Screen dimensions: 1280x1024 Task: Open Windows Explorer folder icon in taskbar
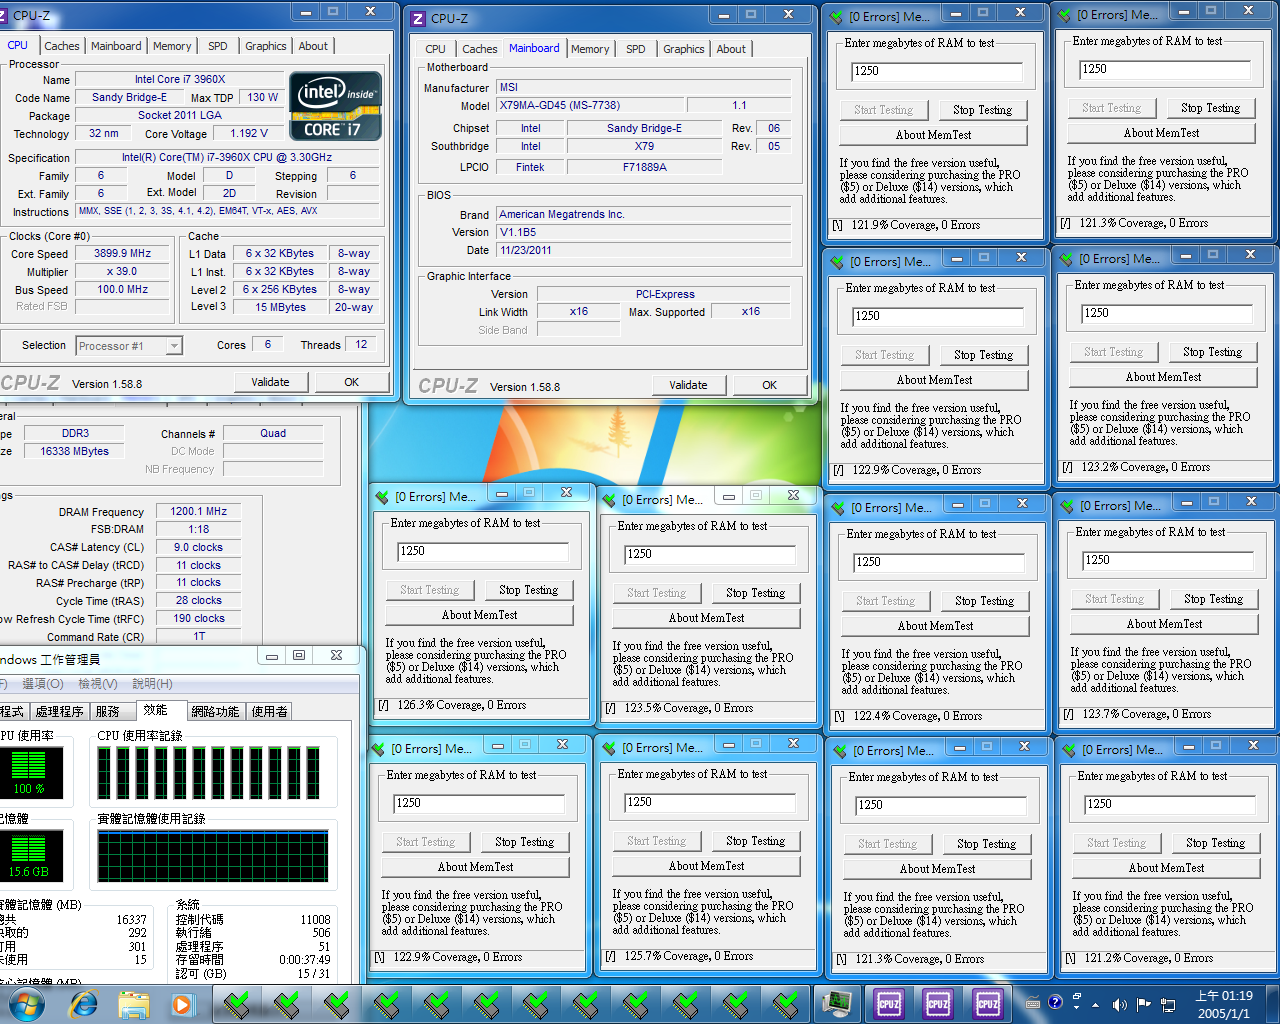click(x=133, y=1004)
